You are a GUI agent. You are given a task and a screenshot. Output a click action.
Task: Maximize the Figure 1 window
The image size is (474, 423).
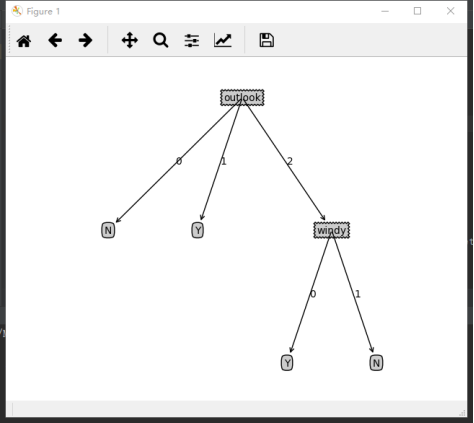[x=417, y=11]
